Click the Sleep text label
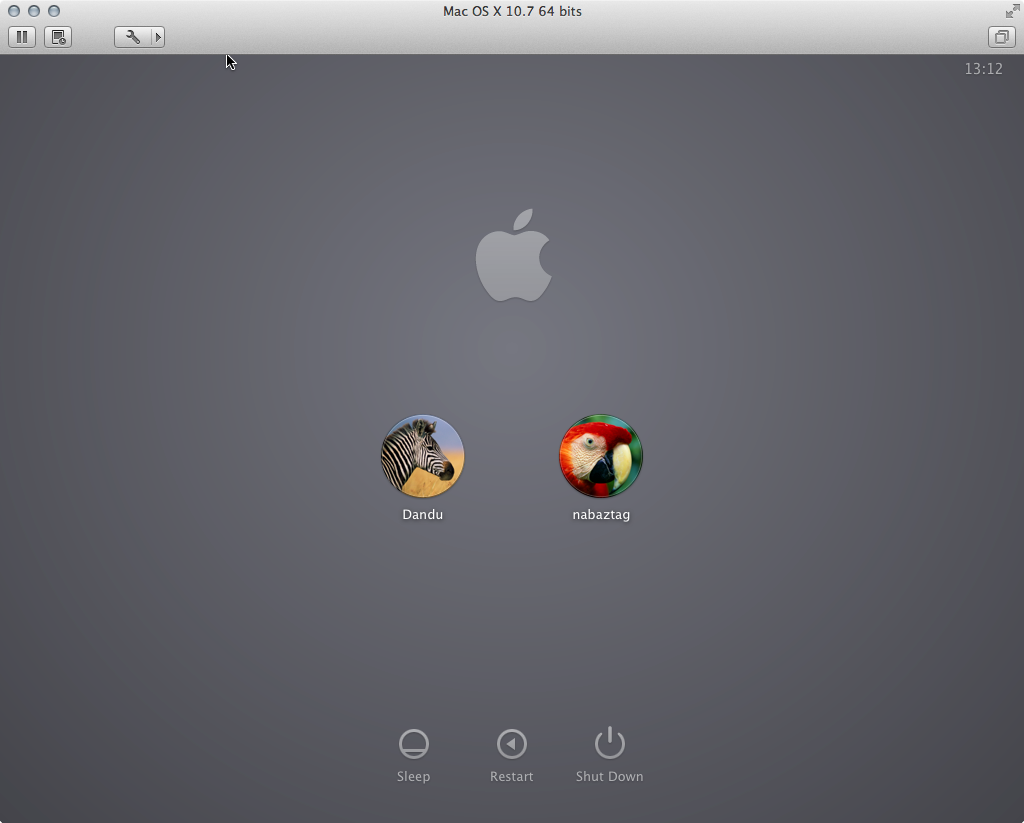The width and height of the screenshot is (1024, 823). tap(413, 777)
